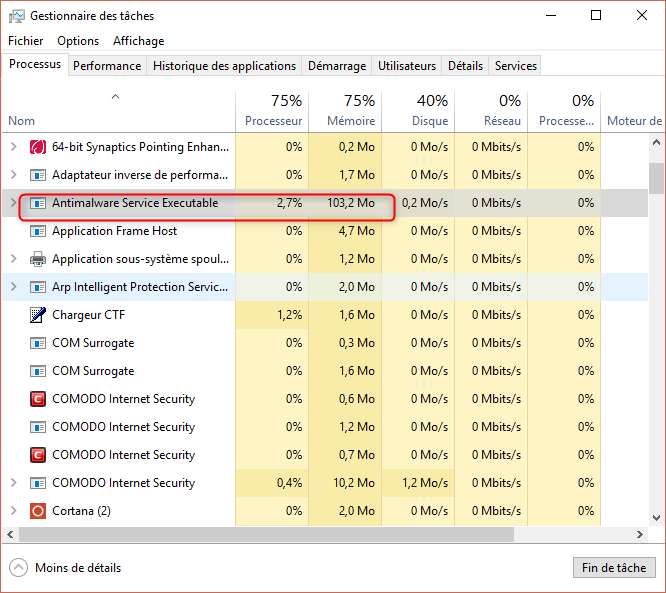This screenshot has height=593, width=666.
Task: Switch to the Performance tab
Action: click(107, 66)
